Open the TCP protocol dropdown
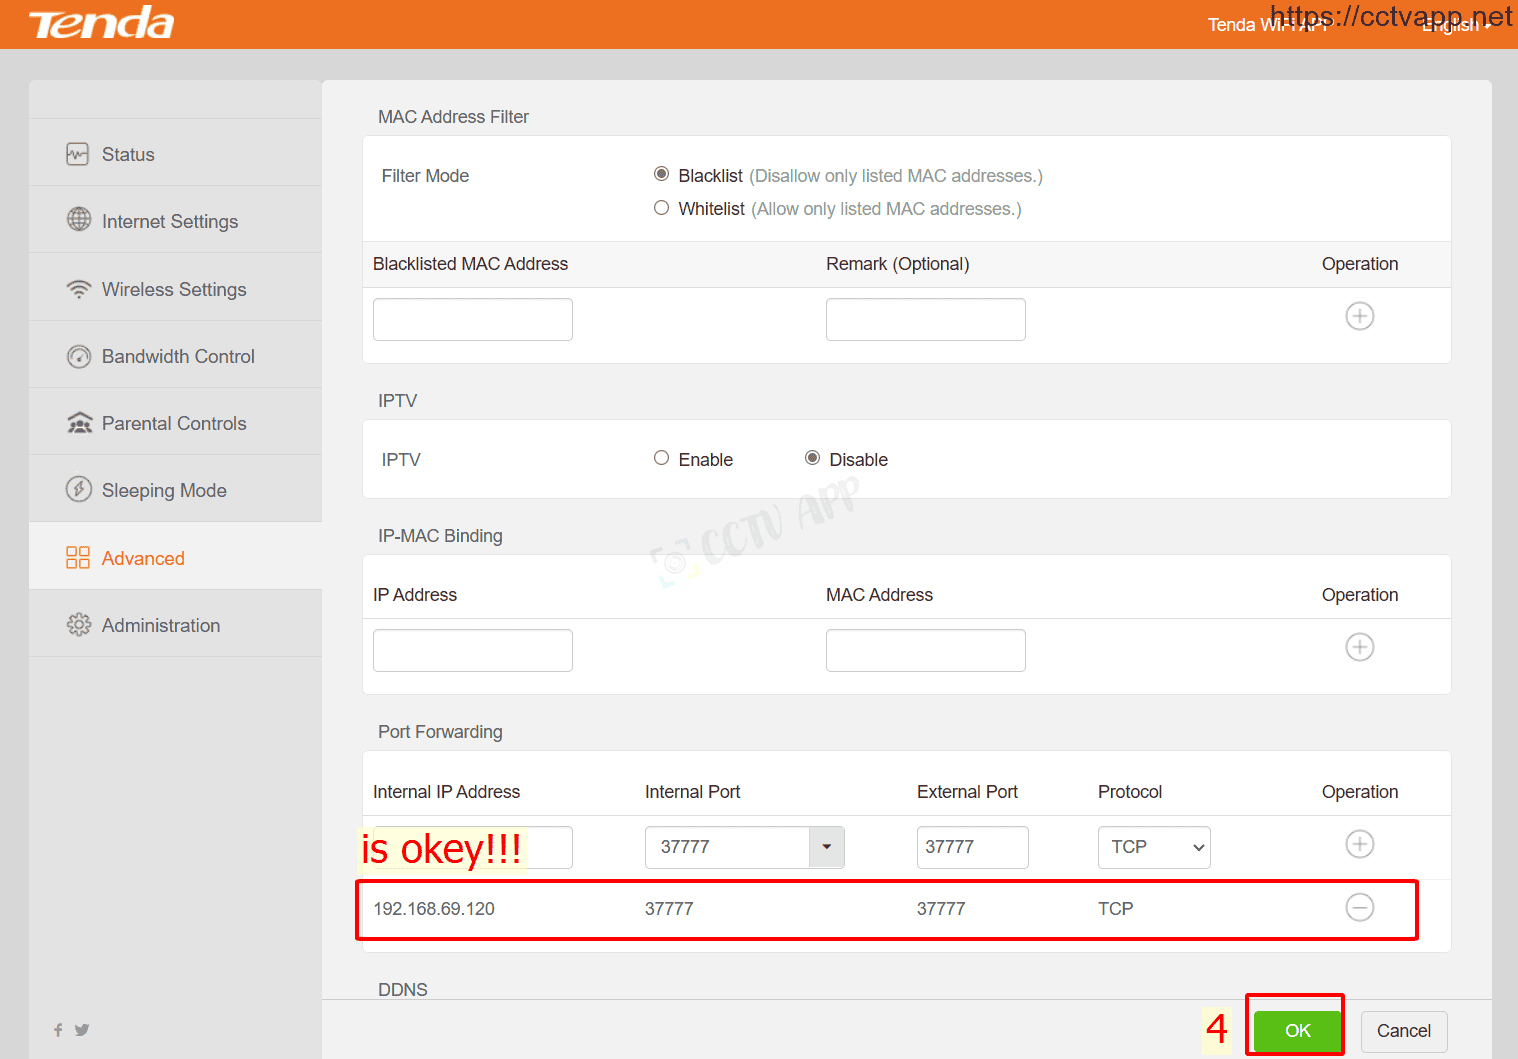1518x1059 pixels. (x=1154, y=847)
